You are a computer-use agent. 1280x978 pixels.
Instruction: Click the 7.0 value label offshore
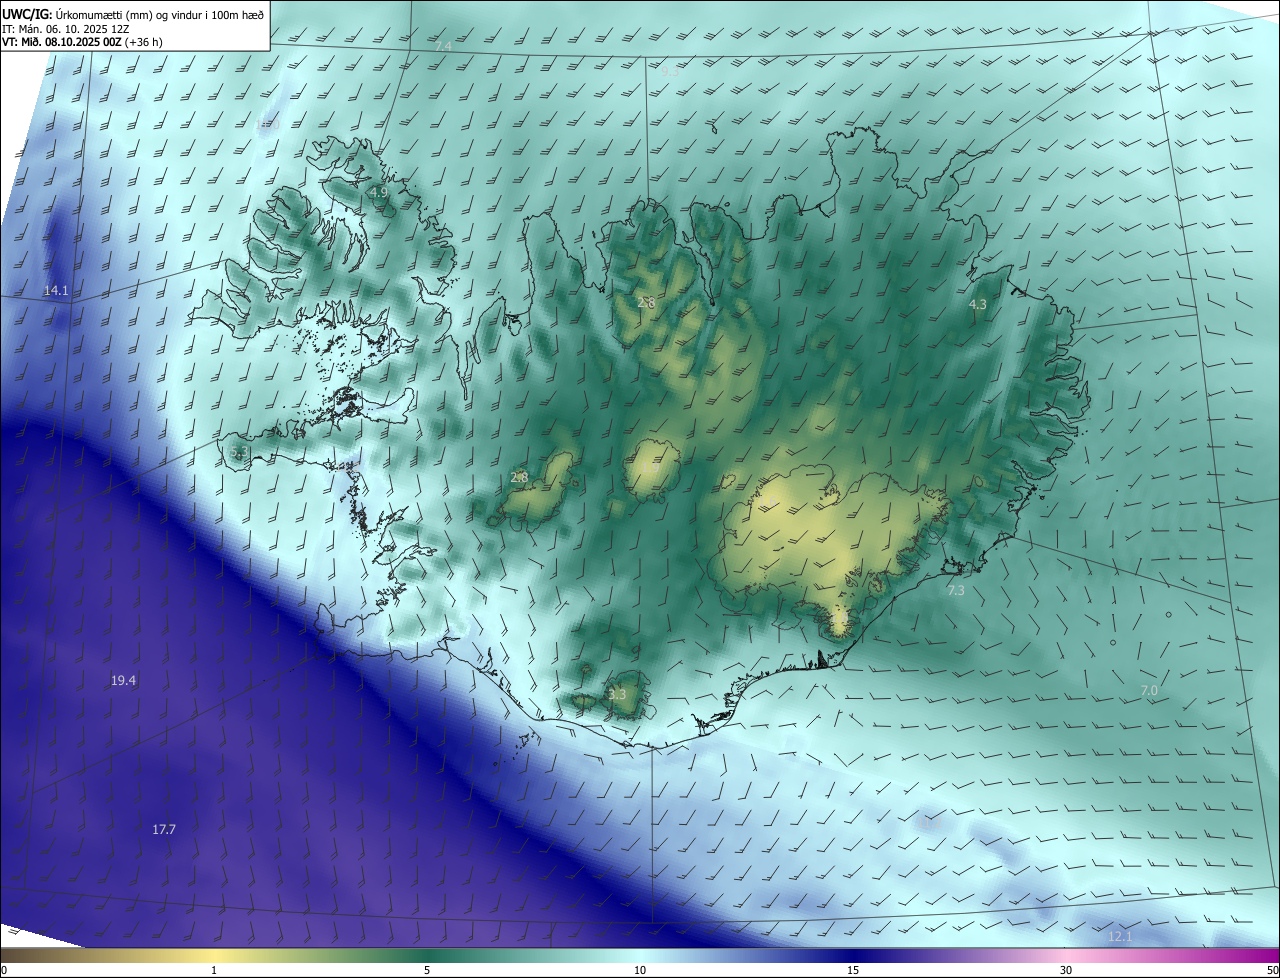1149,691
